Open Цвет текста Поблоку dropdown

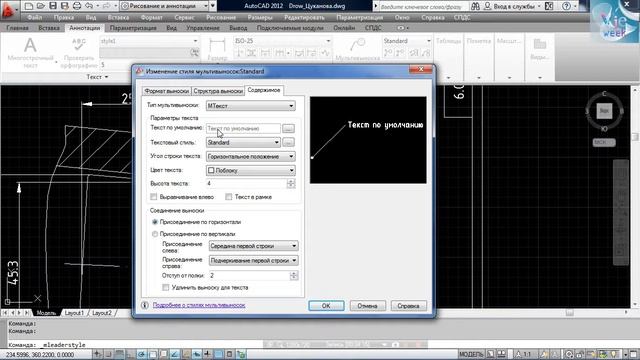tap(251, 170)
